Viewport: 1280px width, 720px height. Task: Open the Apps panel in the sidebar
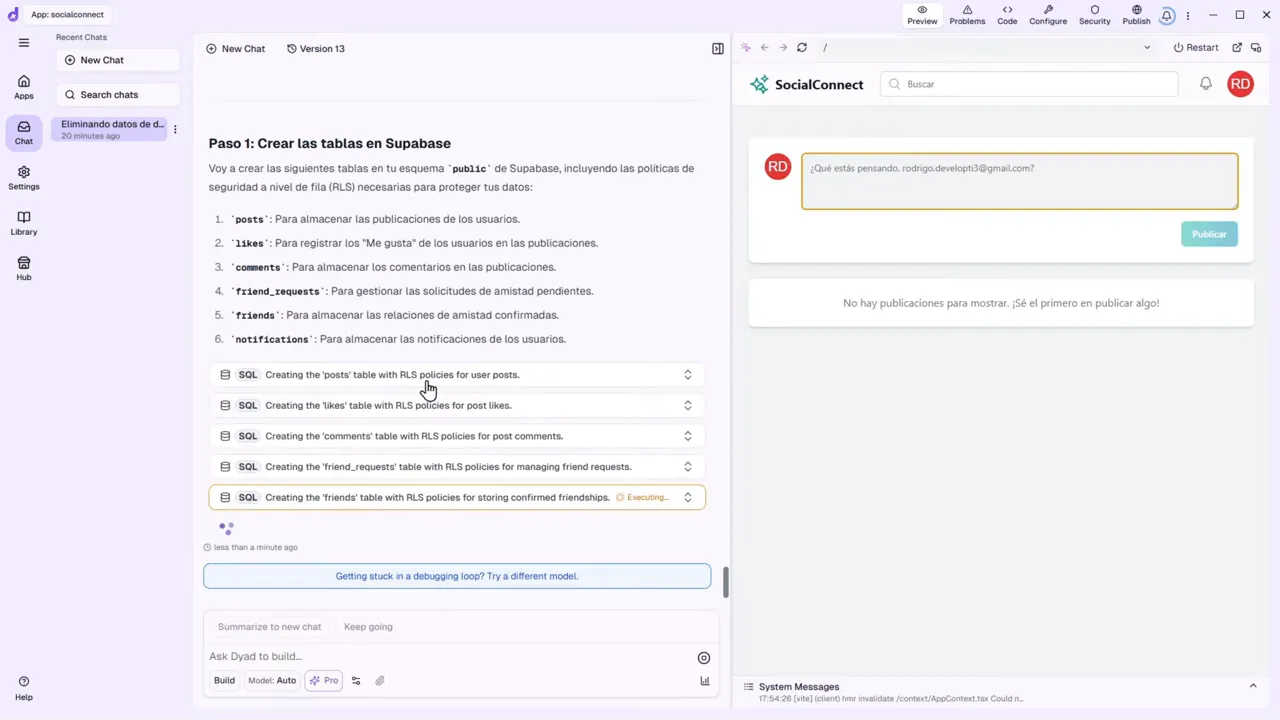(x=23, y=87)
